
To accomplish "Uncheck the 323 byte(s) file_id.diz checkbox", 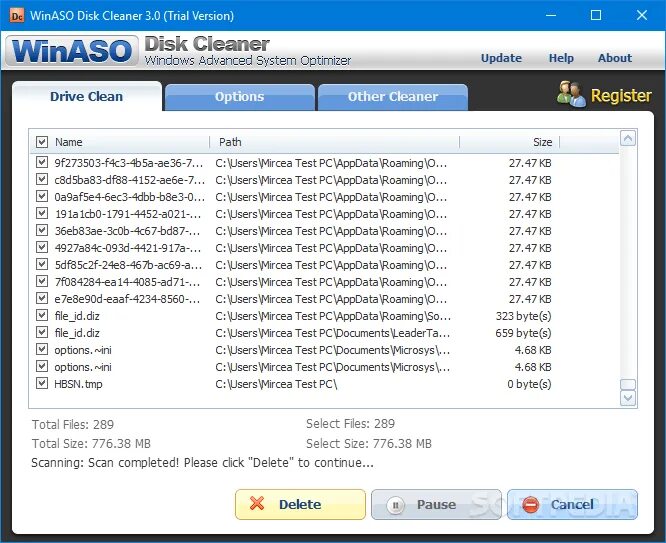I will point(42,315).
